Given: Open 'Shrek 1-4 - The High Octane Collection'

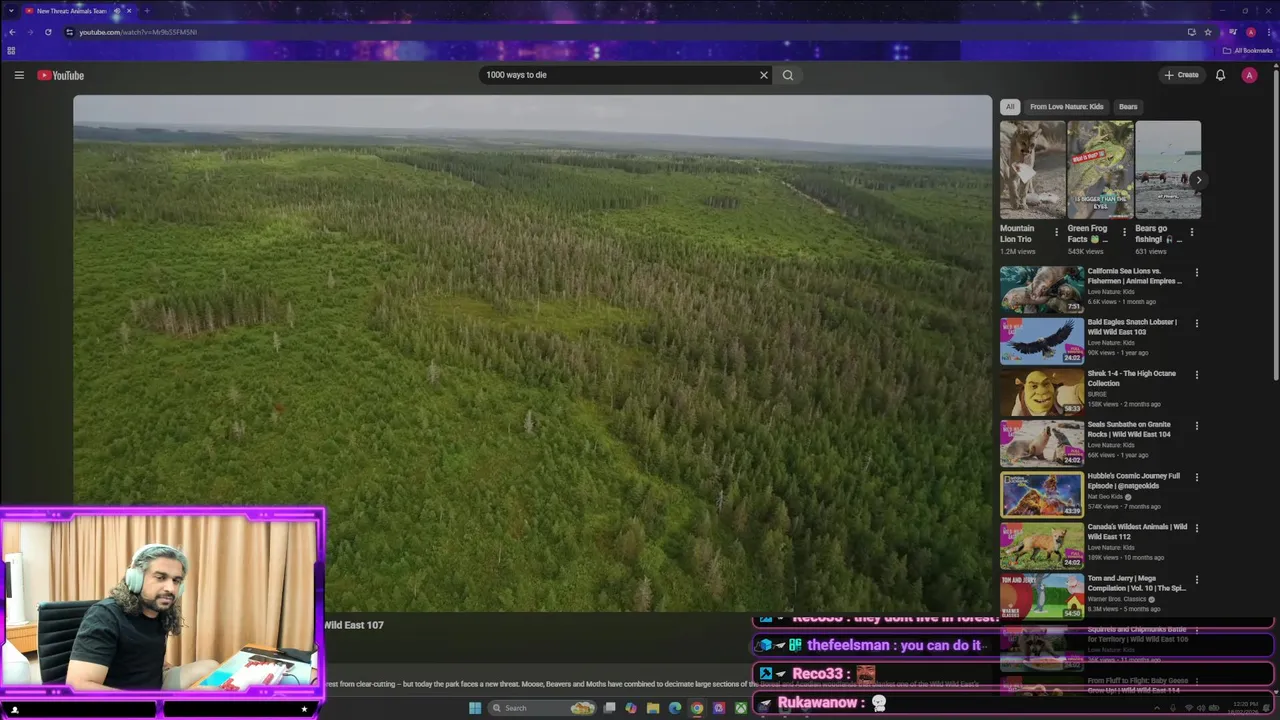Looking at the screenshot, I should coord(1132,378).
